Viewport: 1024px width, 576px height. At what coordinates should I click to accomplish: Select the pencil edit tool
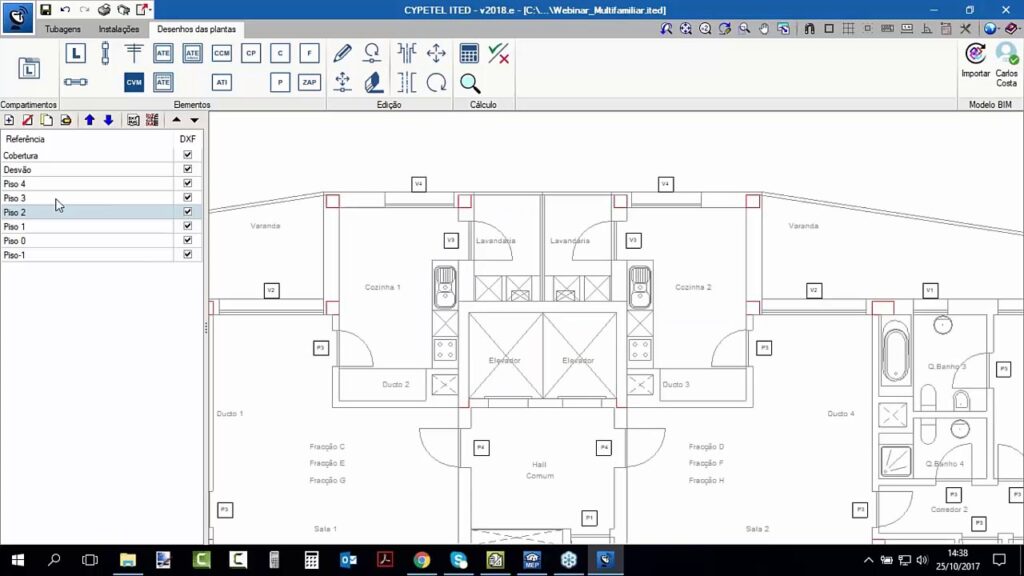tap(343, 53)
